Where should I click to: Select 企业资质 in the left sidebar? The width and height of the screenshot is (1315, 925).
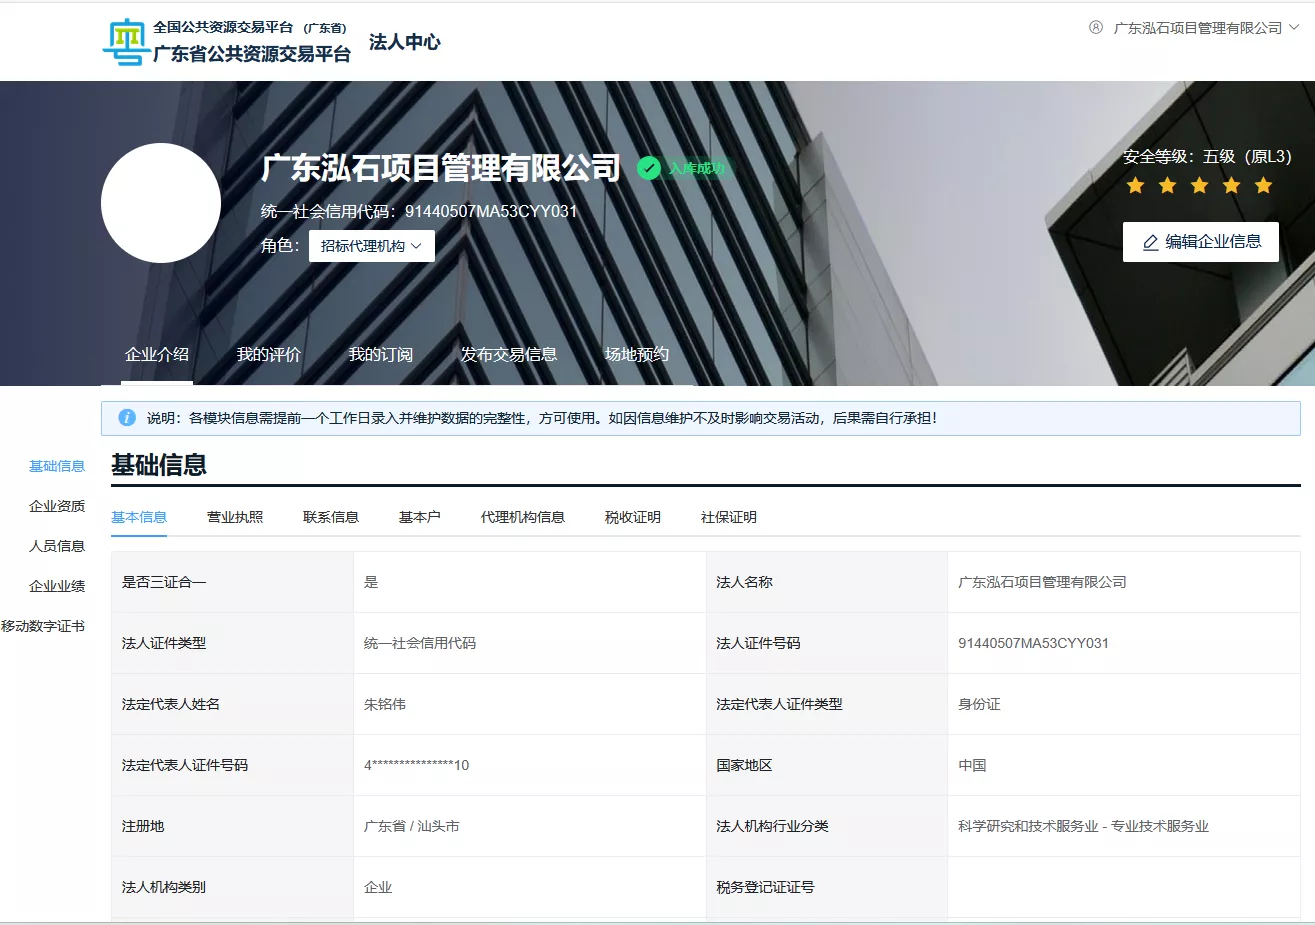coord(57,506)
